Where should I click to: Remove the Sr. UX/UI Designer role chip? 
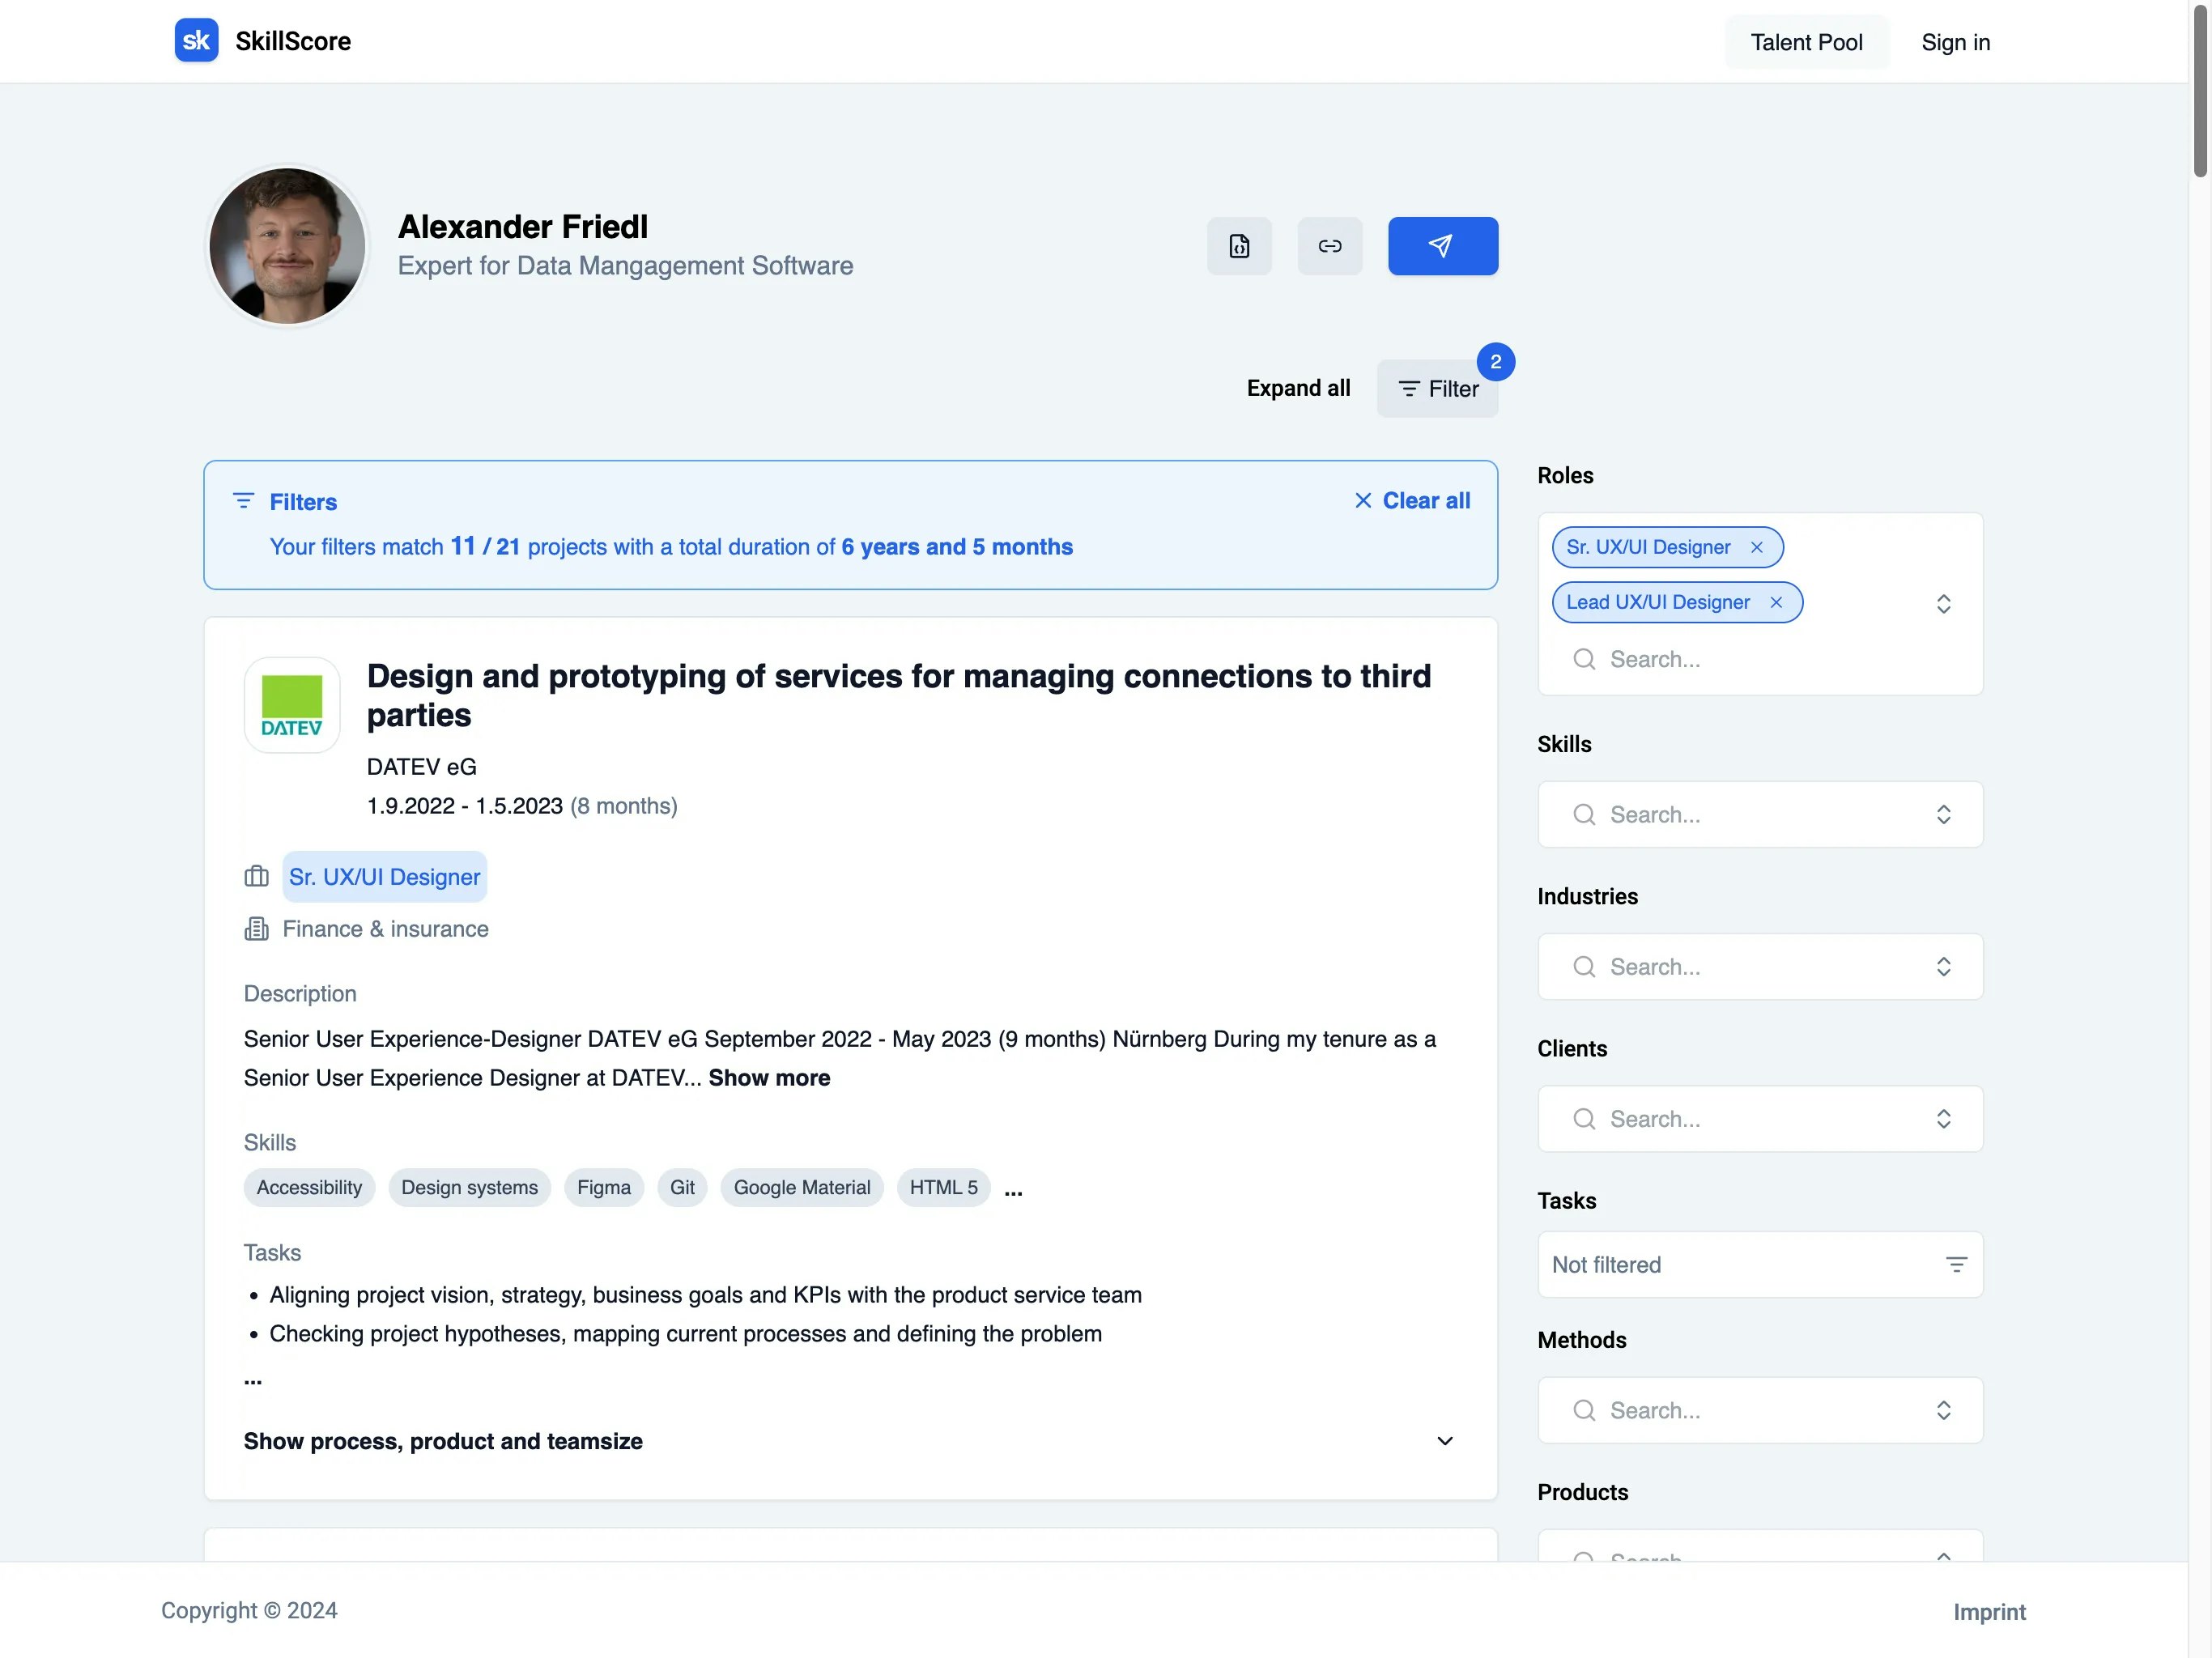1756,547
